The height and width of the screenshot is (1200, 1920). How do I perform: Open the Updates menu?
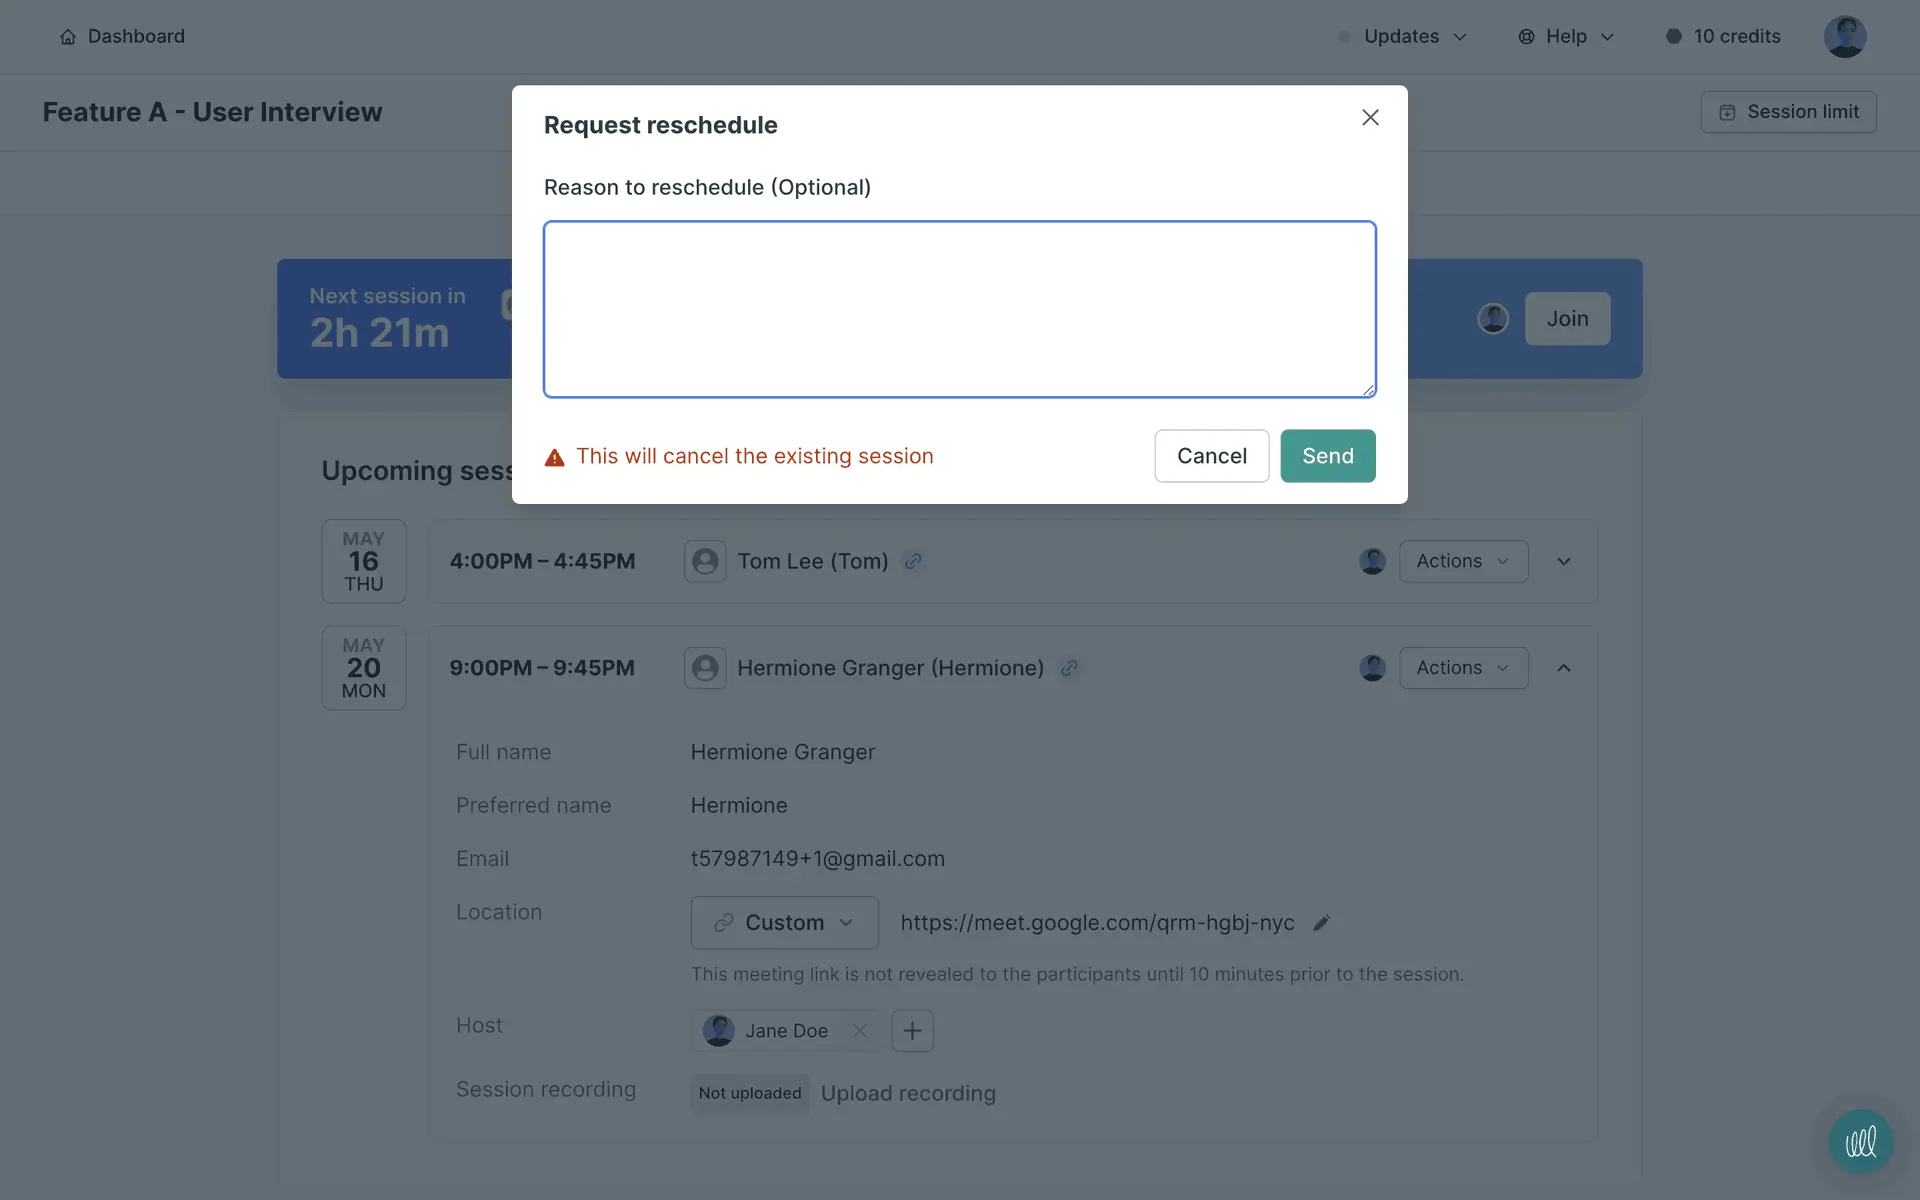click(1403, 37)
